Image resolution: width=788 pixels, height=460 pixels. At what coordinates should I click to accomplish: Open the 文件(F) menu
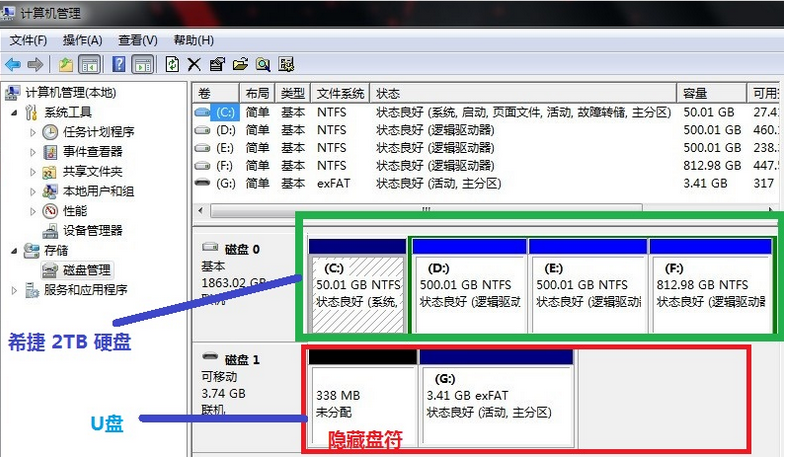[x=28, y=40]
